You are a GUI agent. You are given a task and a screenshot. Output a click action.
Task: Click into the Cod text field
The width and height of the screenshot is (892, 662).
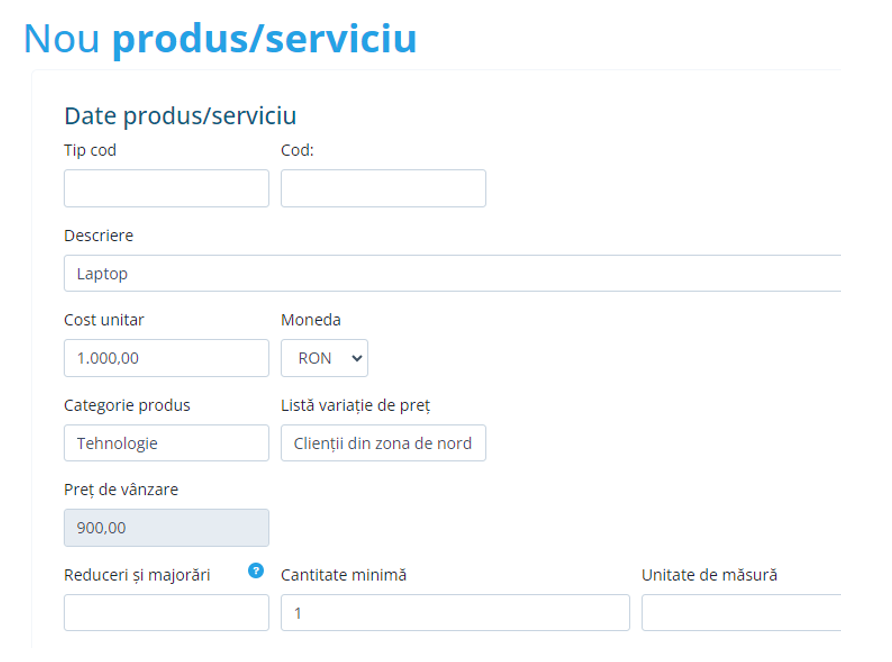coord(383,188)
